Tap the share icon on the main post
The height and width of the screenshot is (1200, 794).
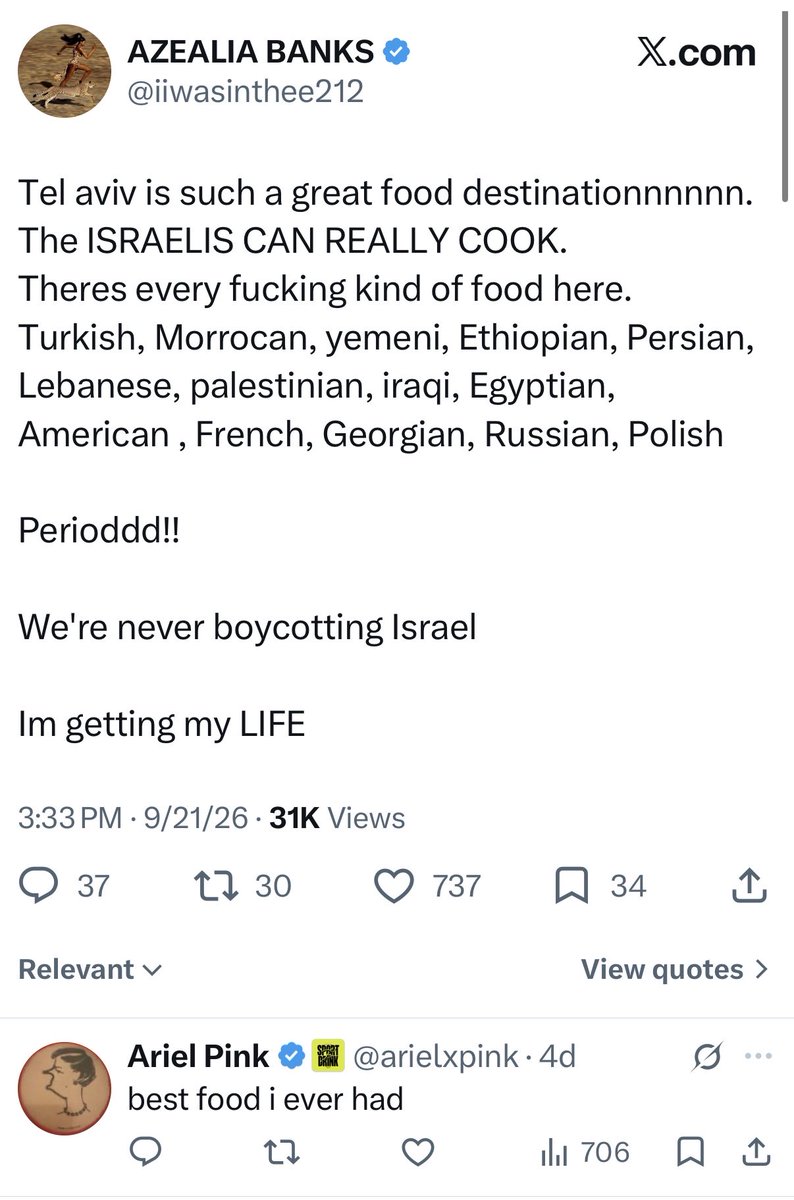point(751,885)
